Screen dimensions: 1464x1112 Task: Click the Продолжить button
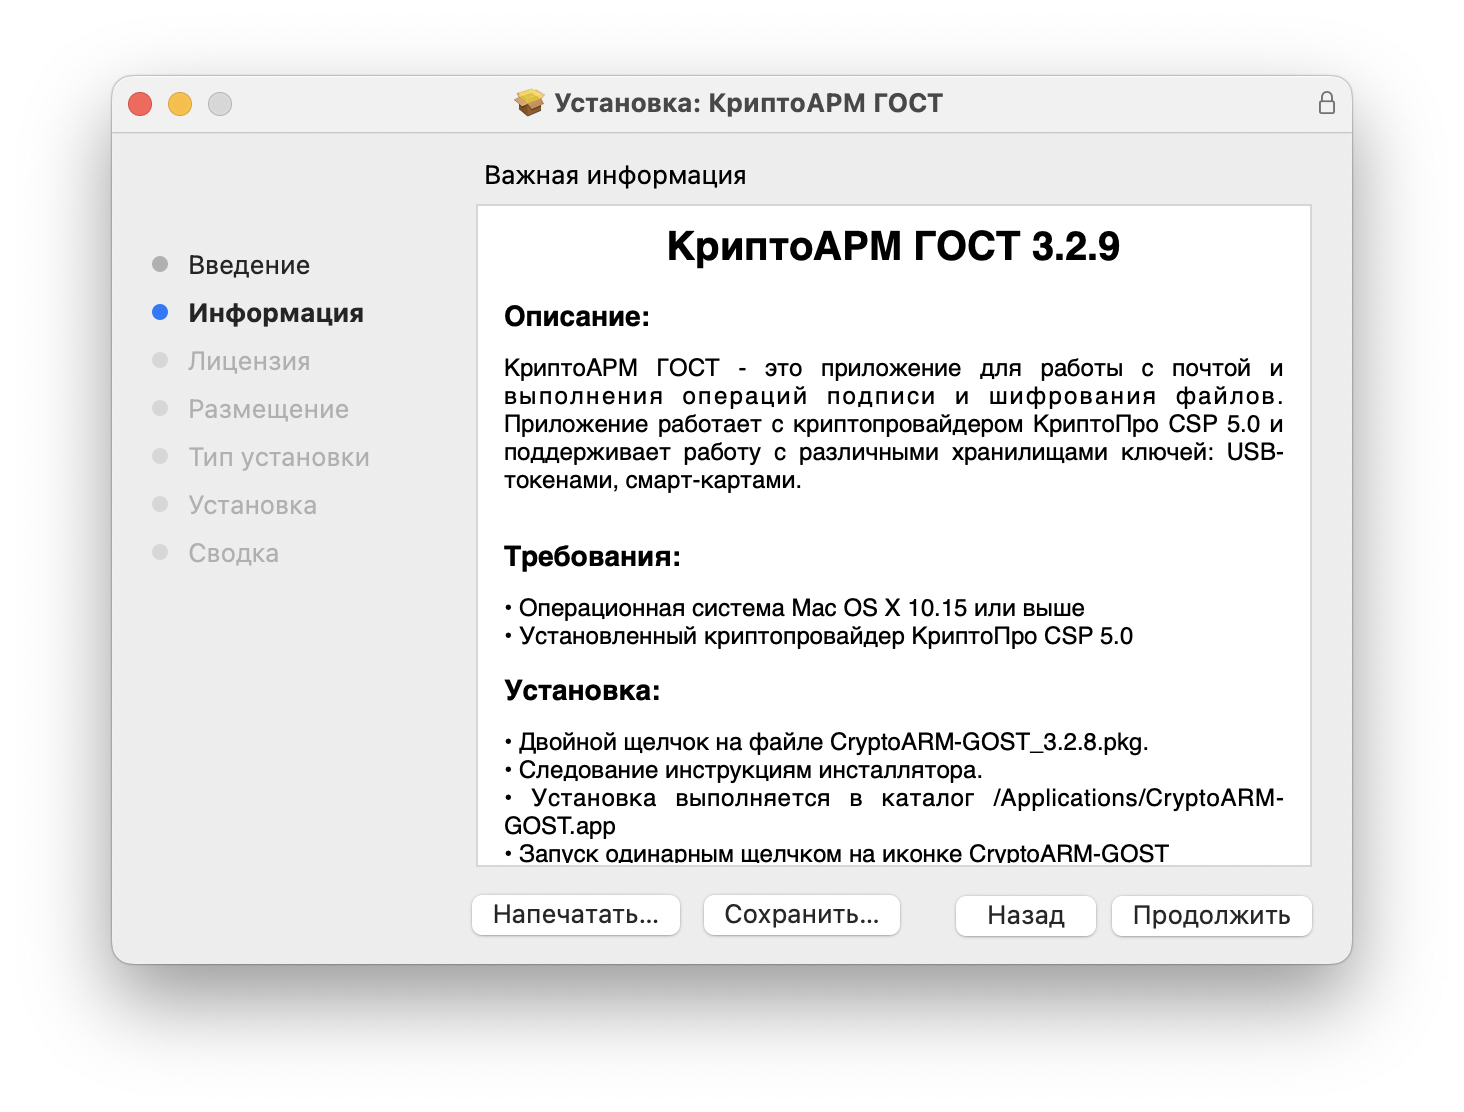[1211, 914]
